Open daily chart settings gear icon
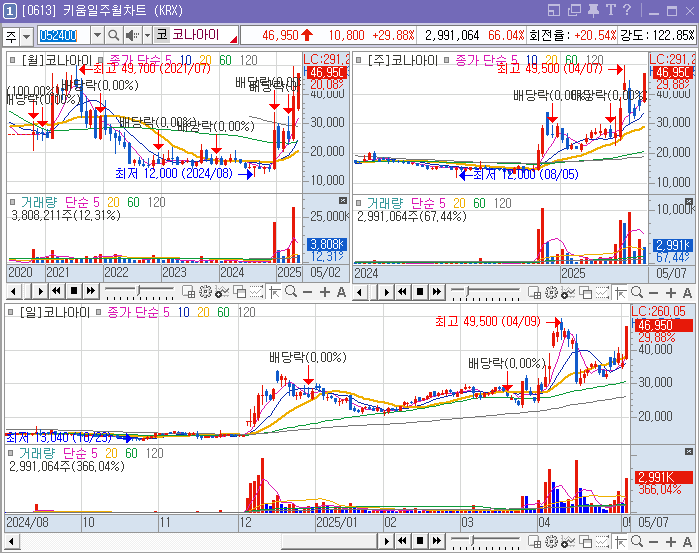 pos(551,542)
